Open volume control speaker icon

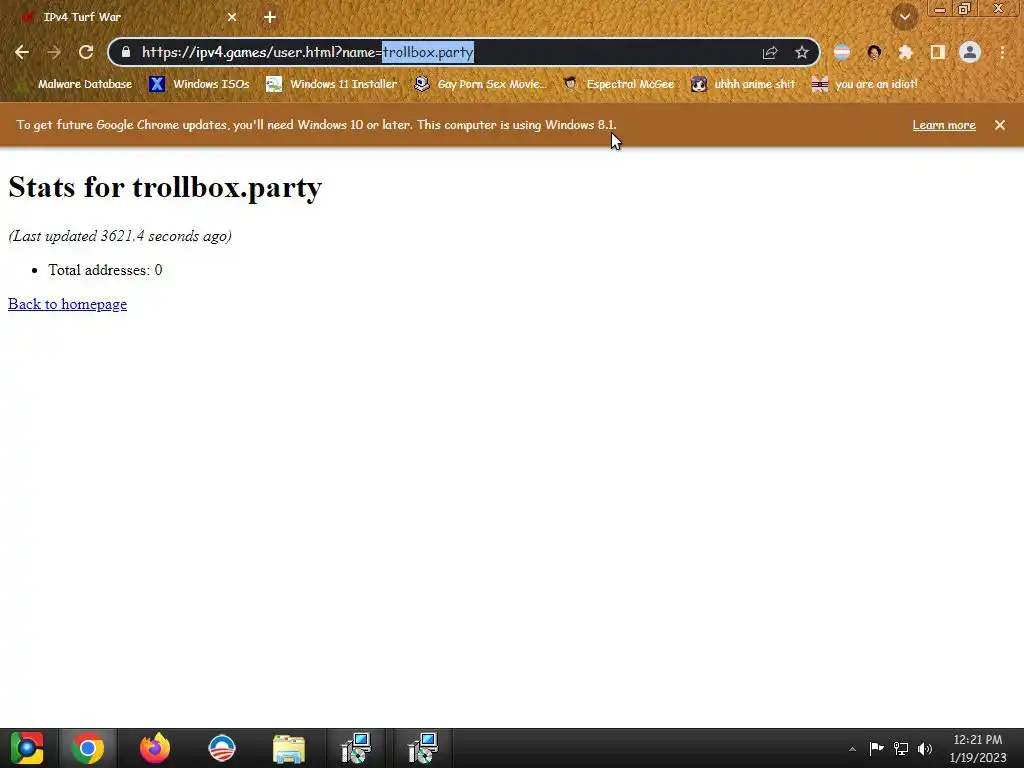pyautogui.click(x=925, y=748)
